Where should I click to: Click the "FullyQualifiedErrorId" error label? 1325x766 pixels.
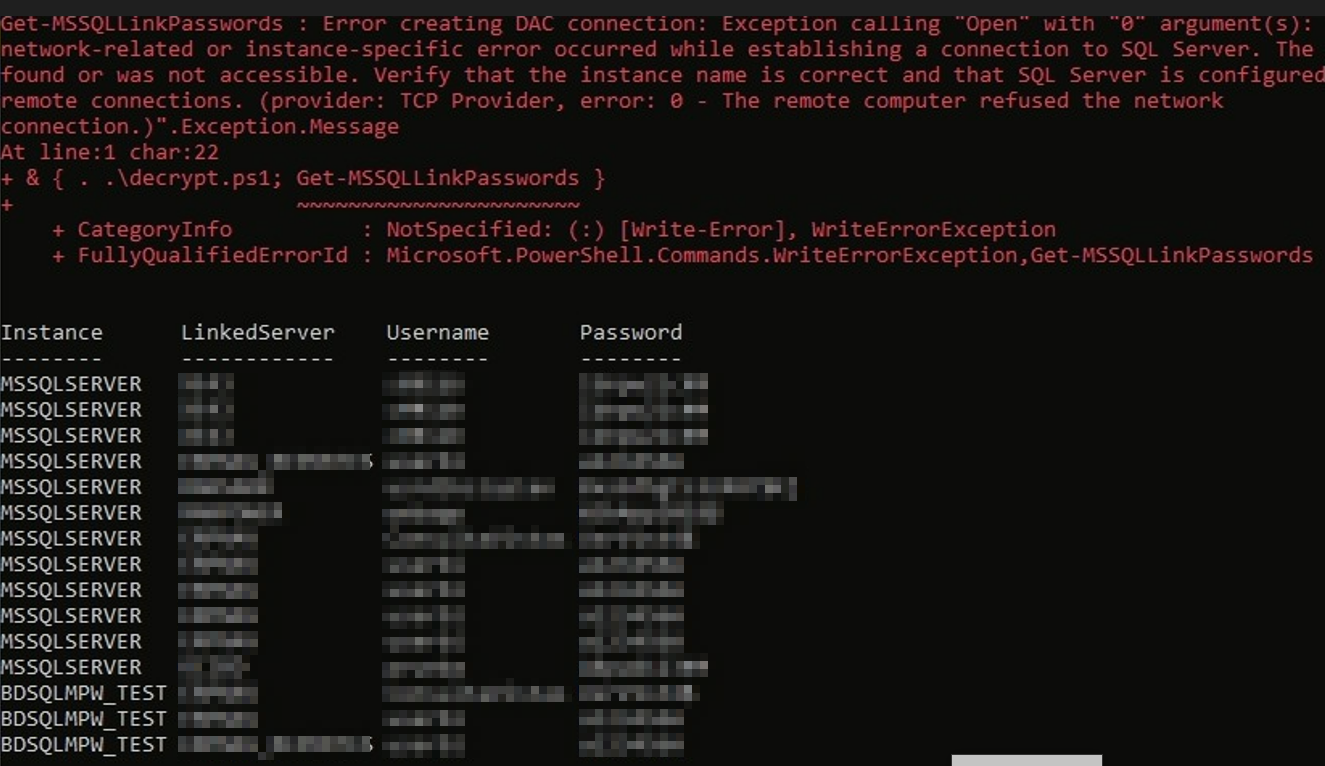(212, 255)
